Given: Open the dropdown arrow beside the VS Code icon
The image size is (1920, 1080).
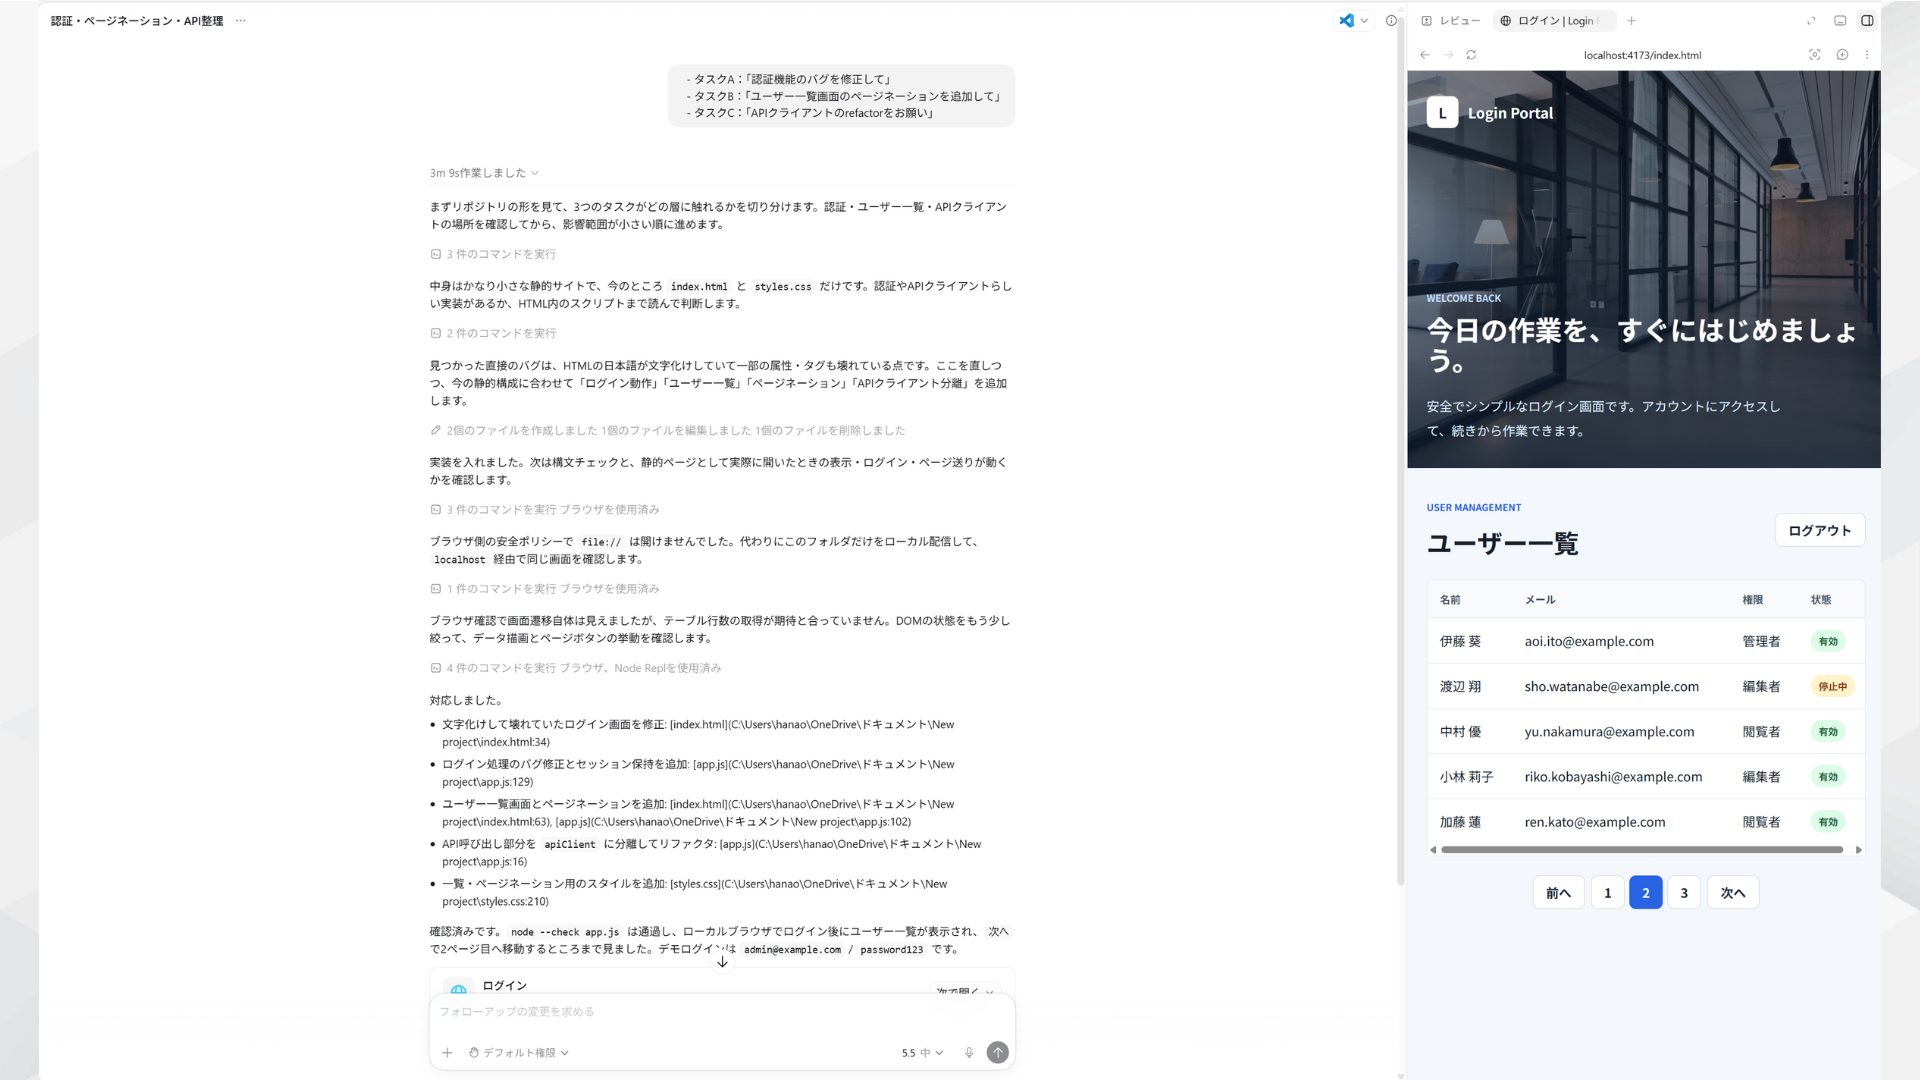Looking at the screenshot, I should (1364, 21).
